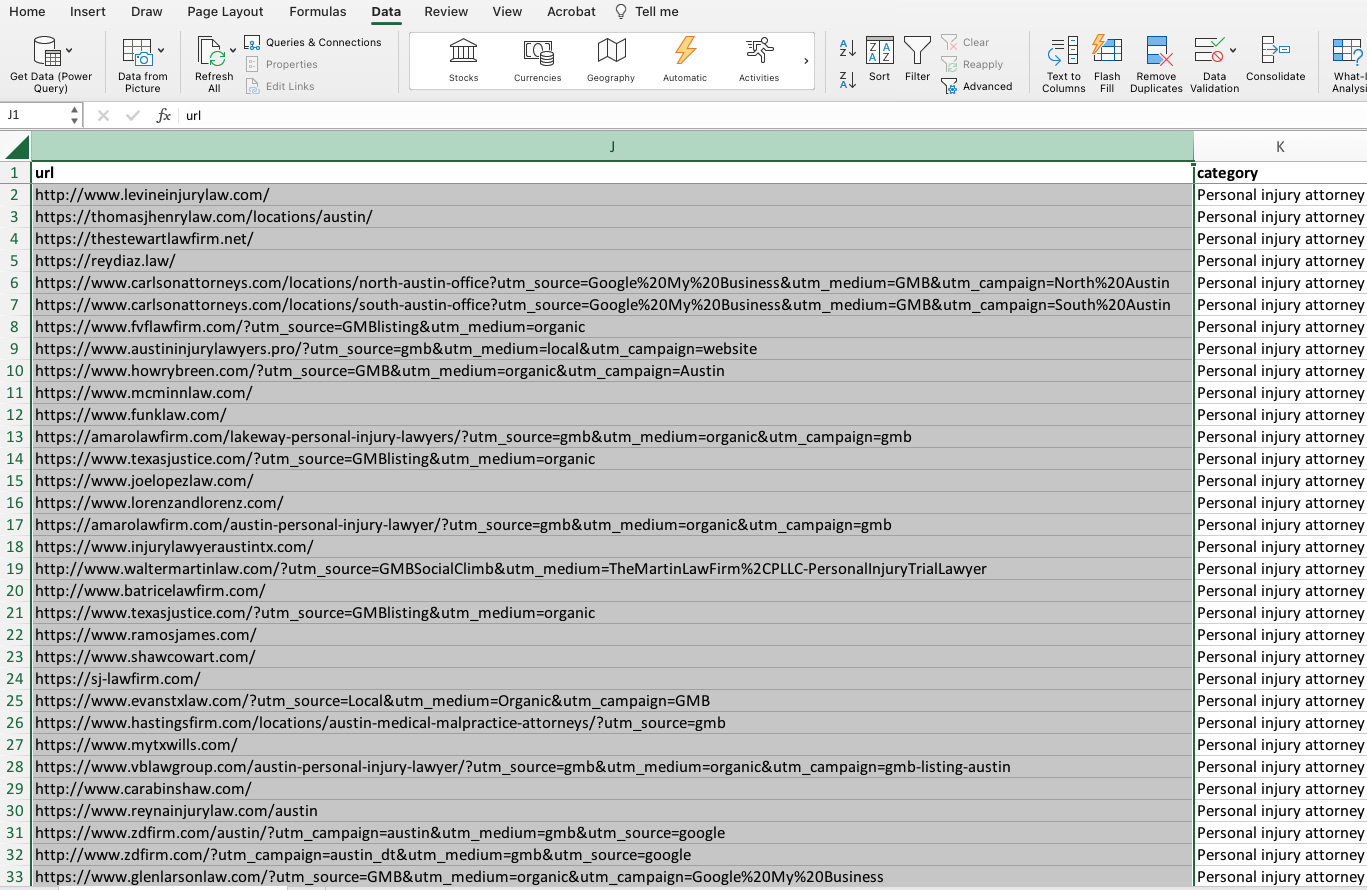Run Flash Fill on selection
This screenshot has width=1367, height=890.
(x=1107, y=52)
